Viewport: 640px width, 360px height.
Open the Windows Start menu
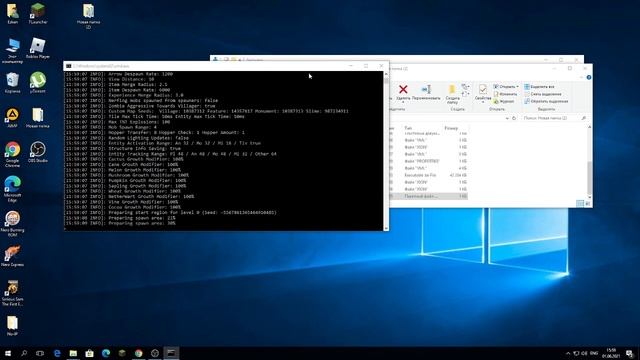point(8,353)
